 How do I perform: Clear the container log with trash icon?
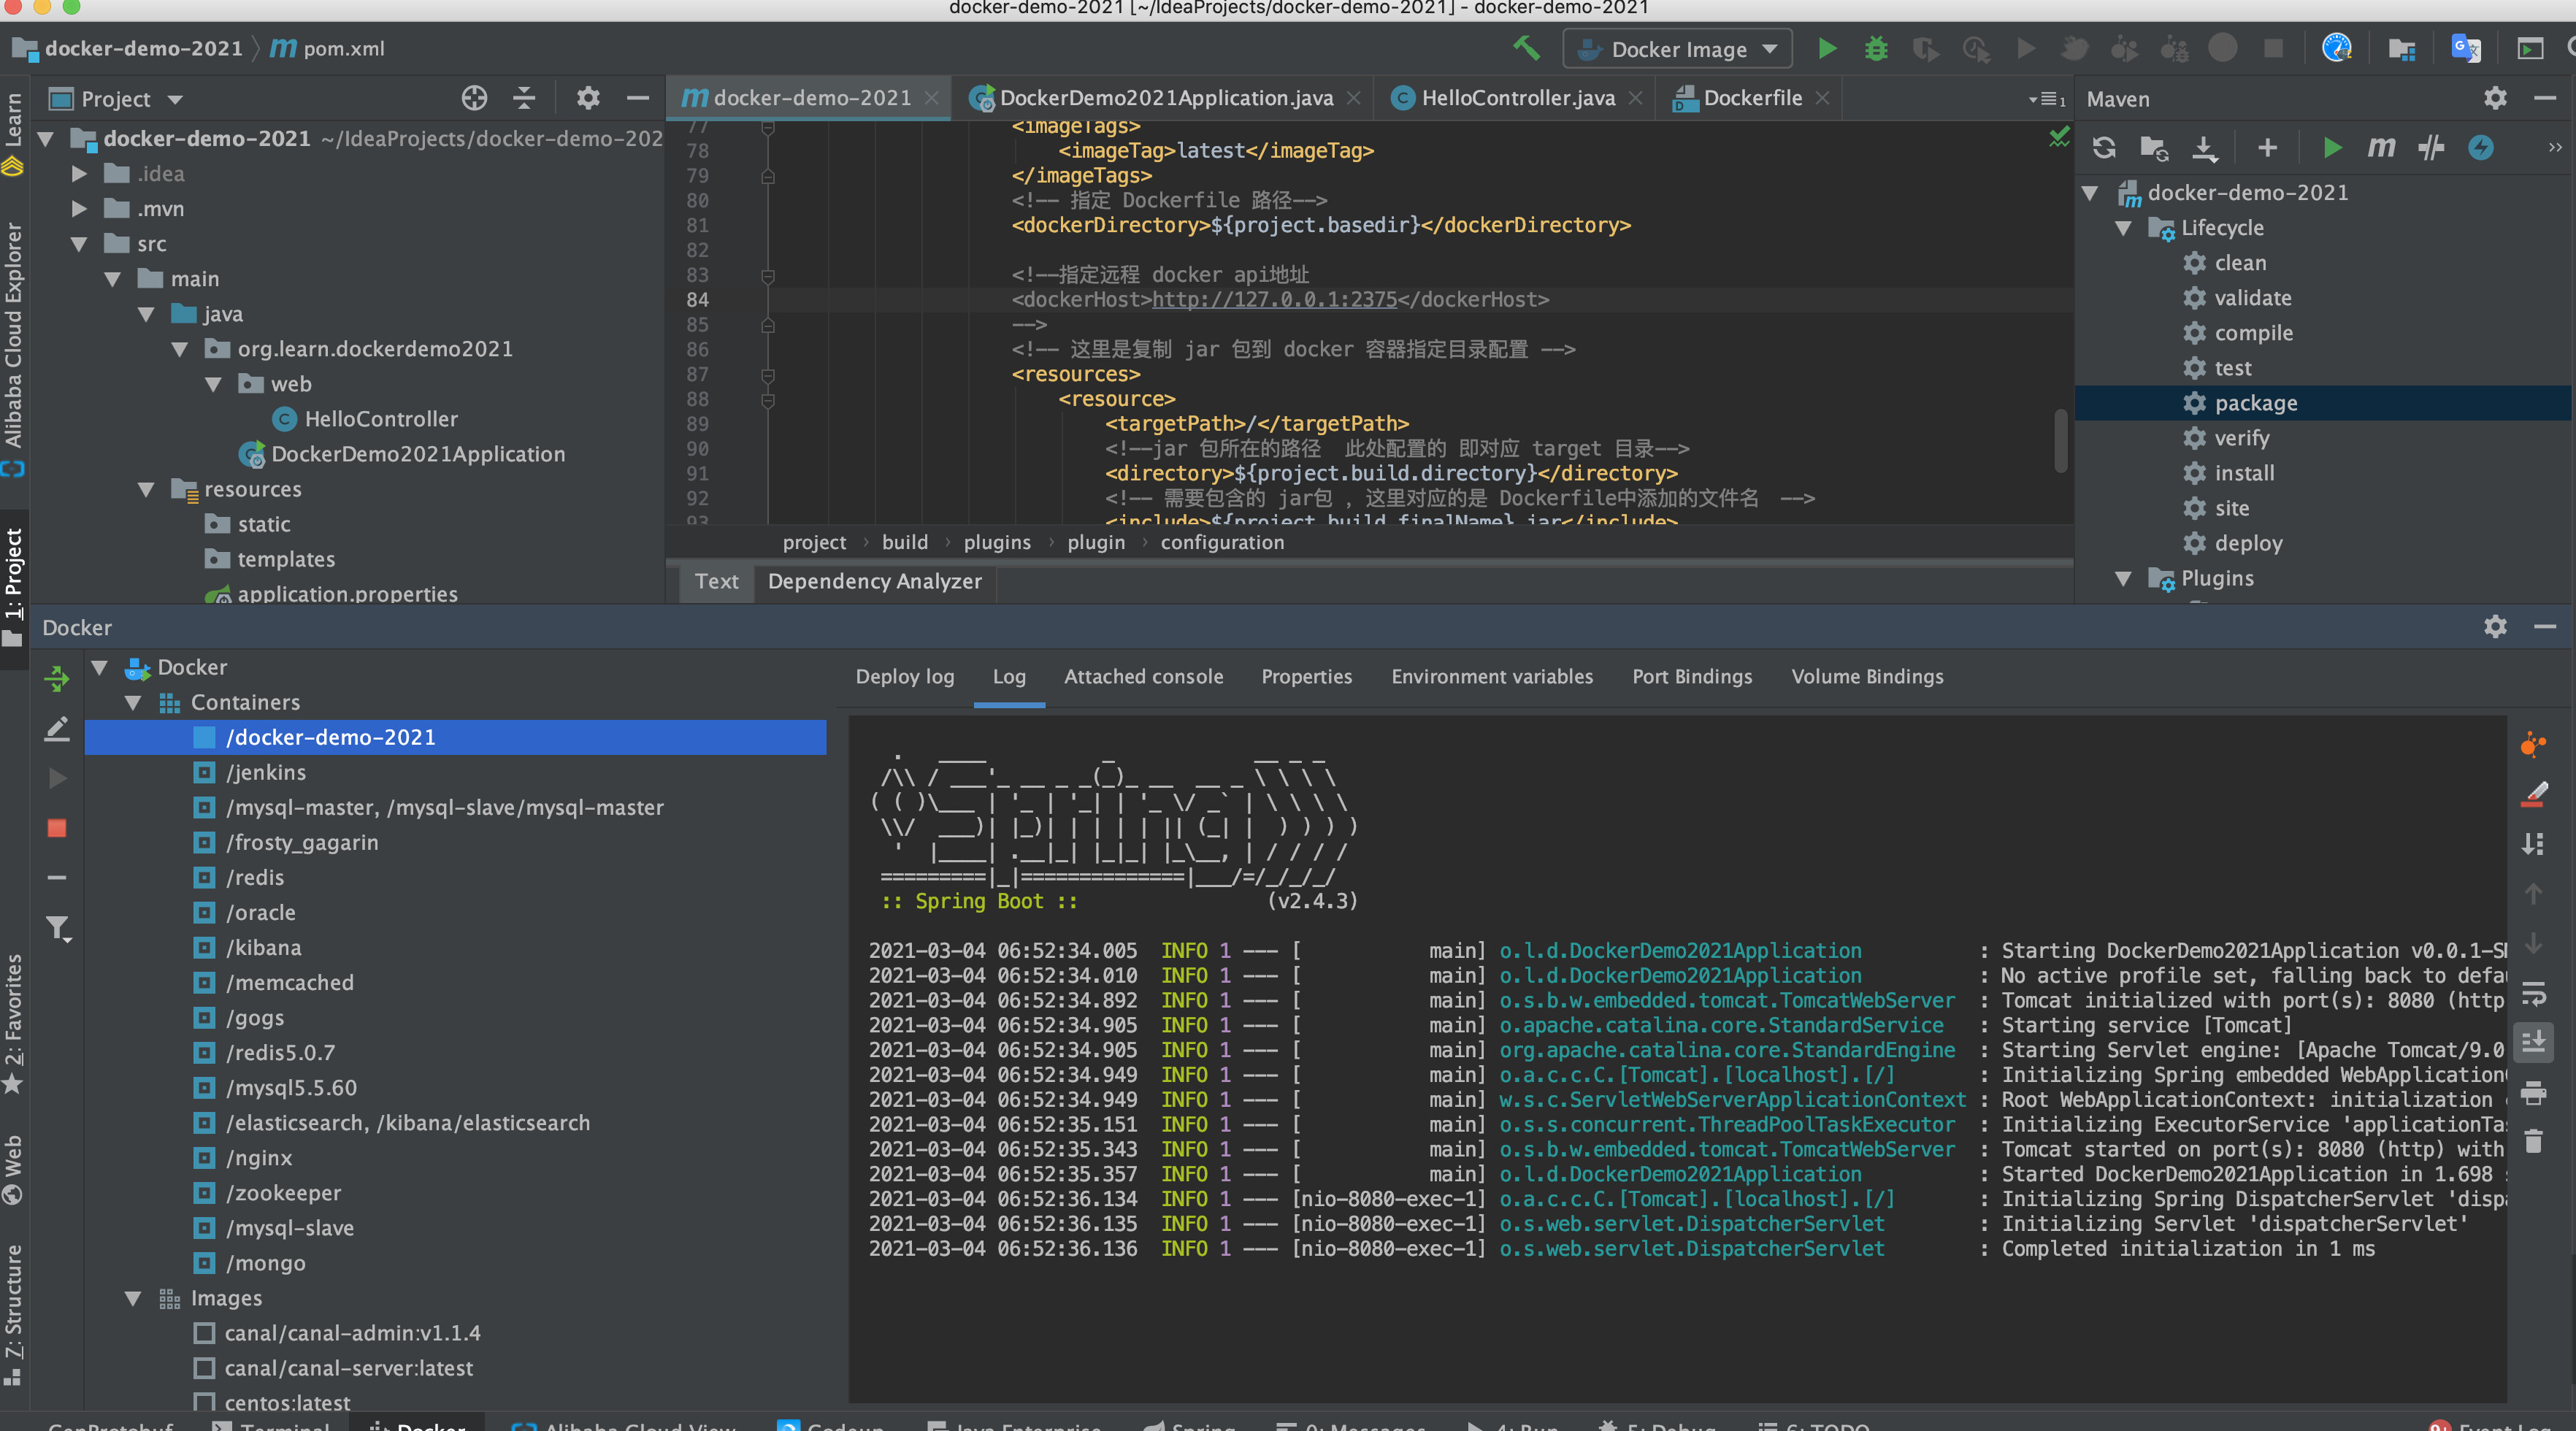2533,1141
